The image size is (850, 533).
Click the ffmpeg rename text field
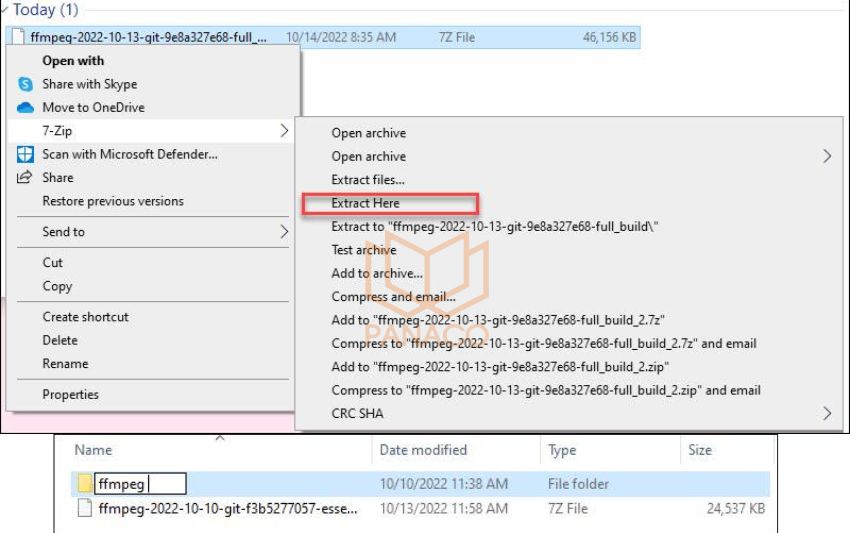pyautogui.click(x=140, y=483)
